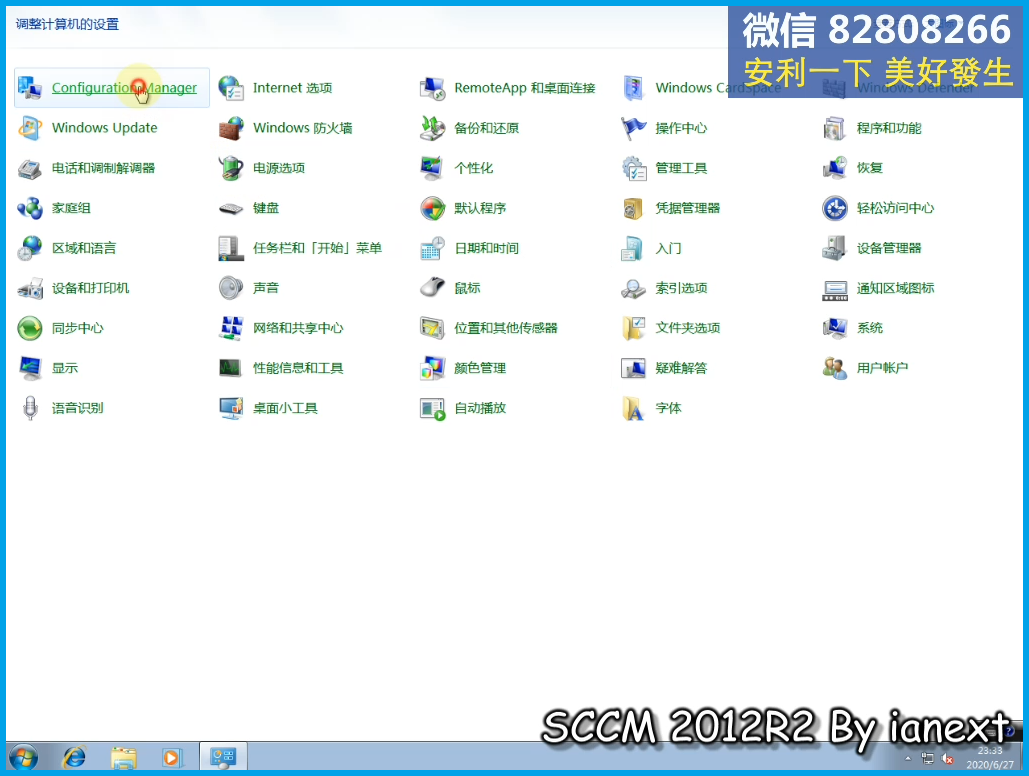Open the 字体 fonts folder icon
Viewport: 1029px width, 776px height.
[634, 408]
